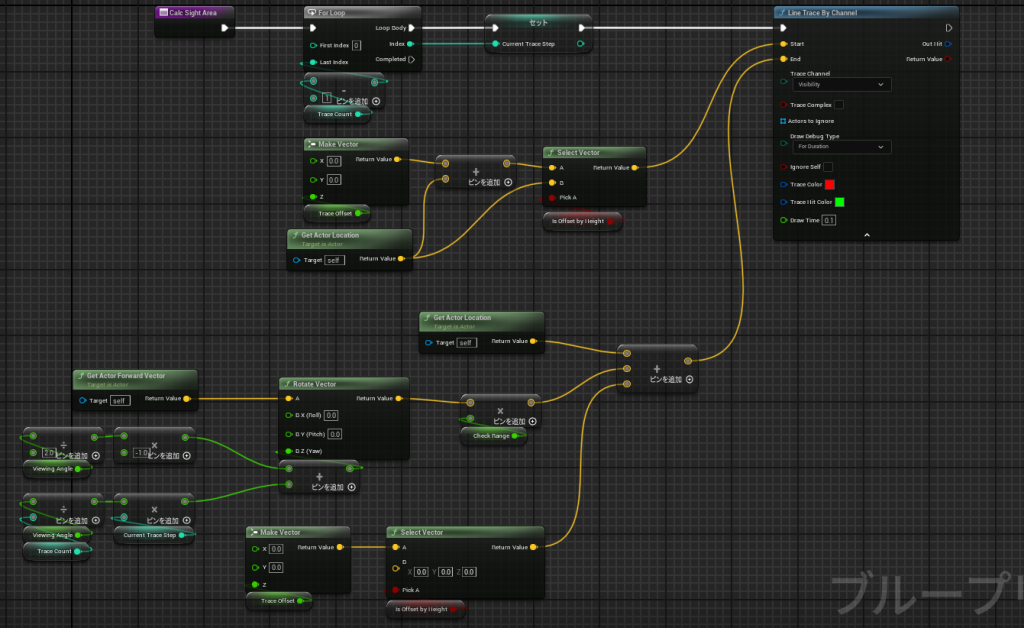This screenshot has width=1024, height=628.
Task: Click the Get Actor Forward Vector function icon
Action: point(80,376)
